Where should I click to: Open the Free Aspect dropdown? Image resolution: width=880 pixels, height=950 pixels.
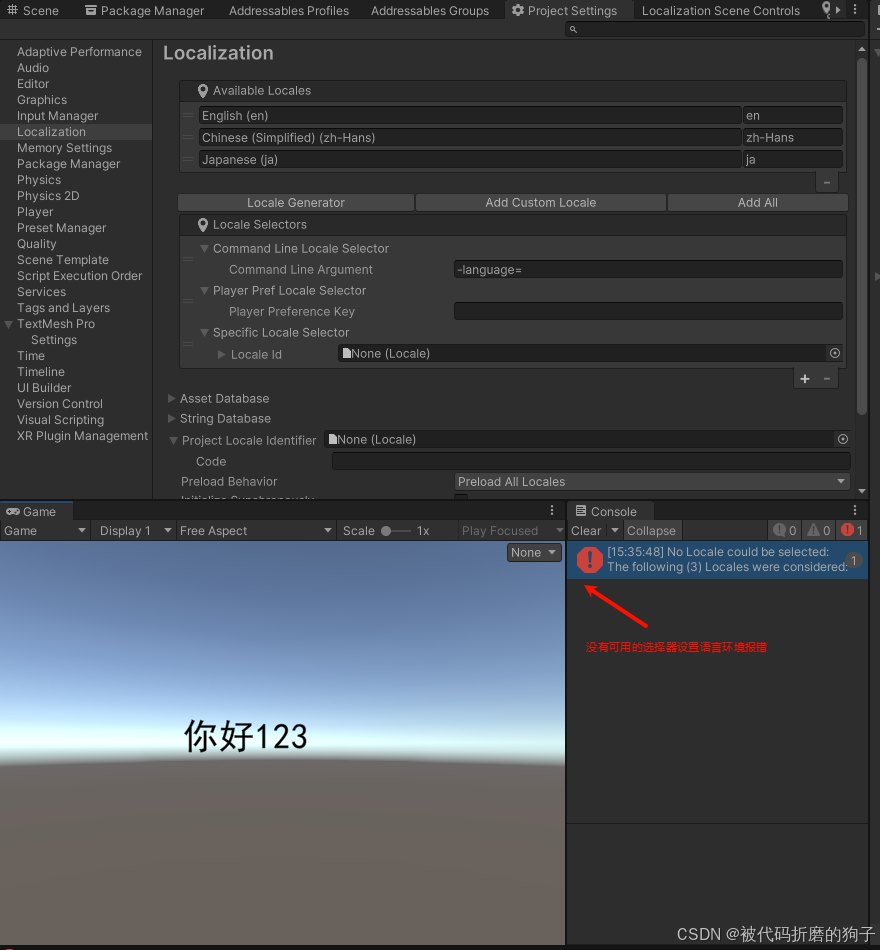pos(255,531)
